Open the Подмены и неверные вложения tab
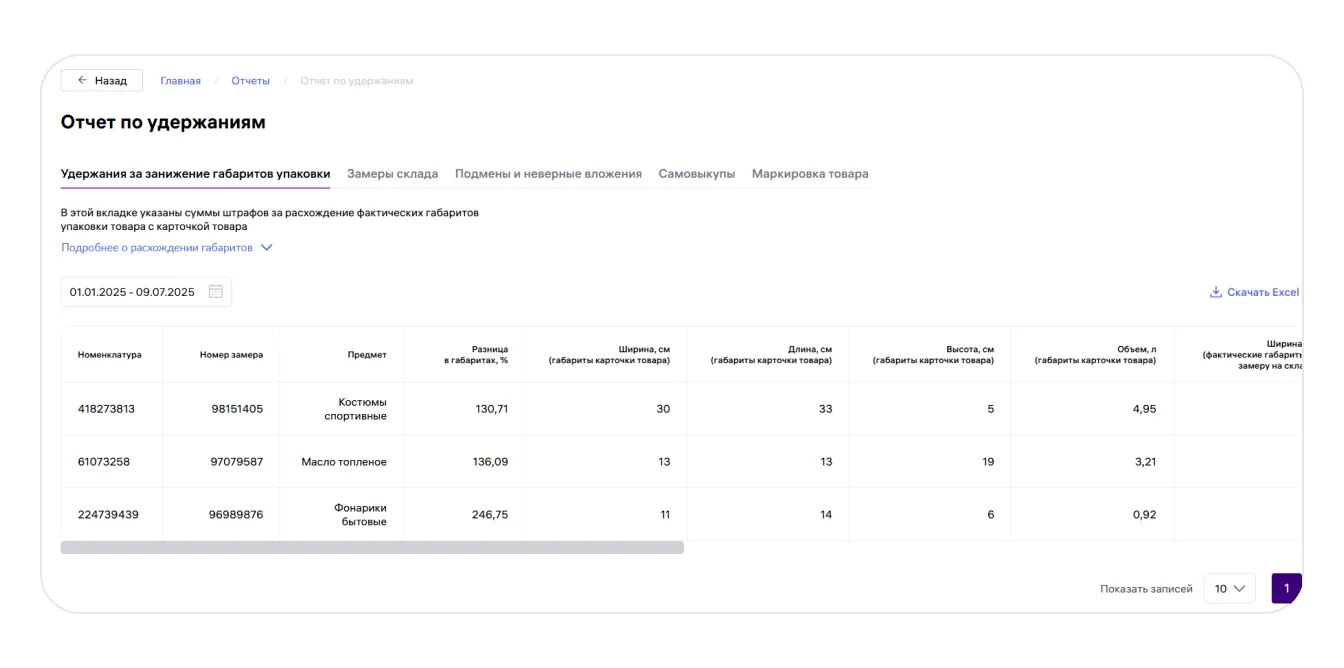Image resolution: width=1344 pixels, height=668 pixels. 548,174
